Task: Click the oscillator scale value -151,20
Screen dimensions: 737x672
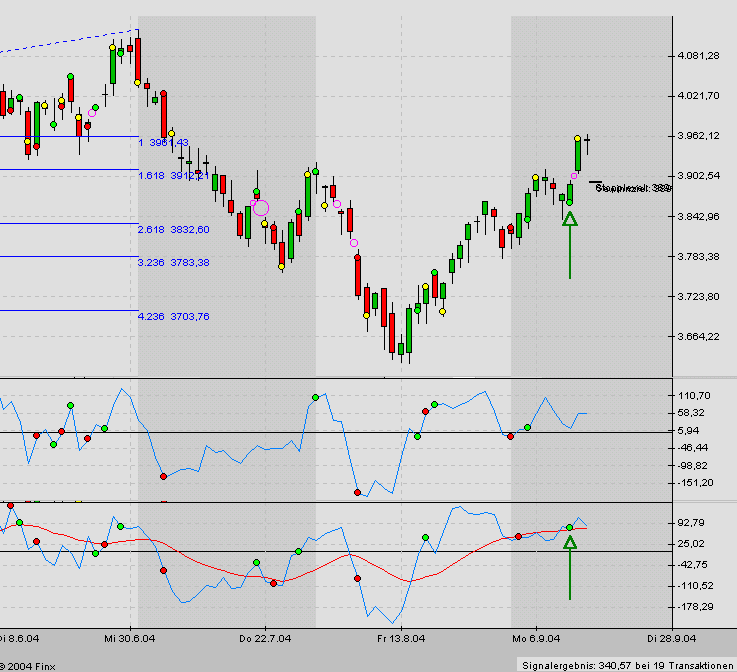Action: [x=696, y=483]
